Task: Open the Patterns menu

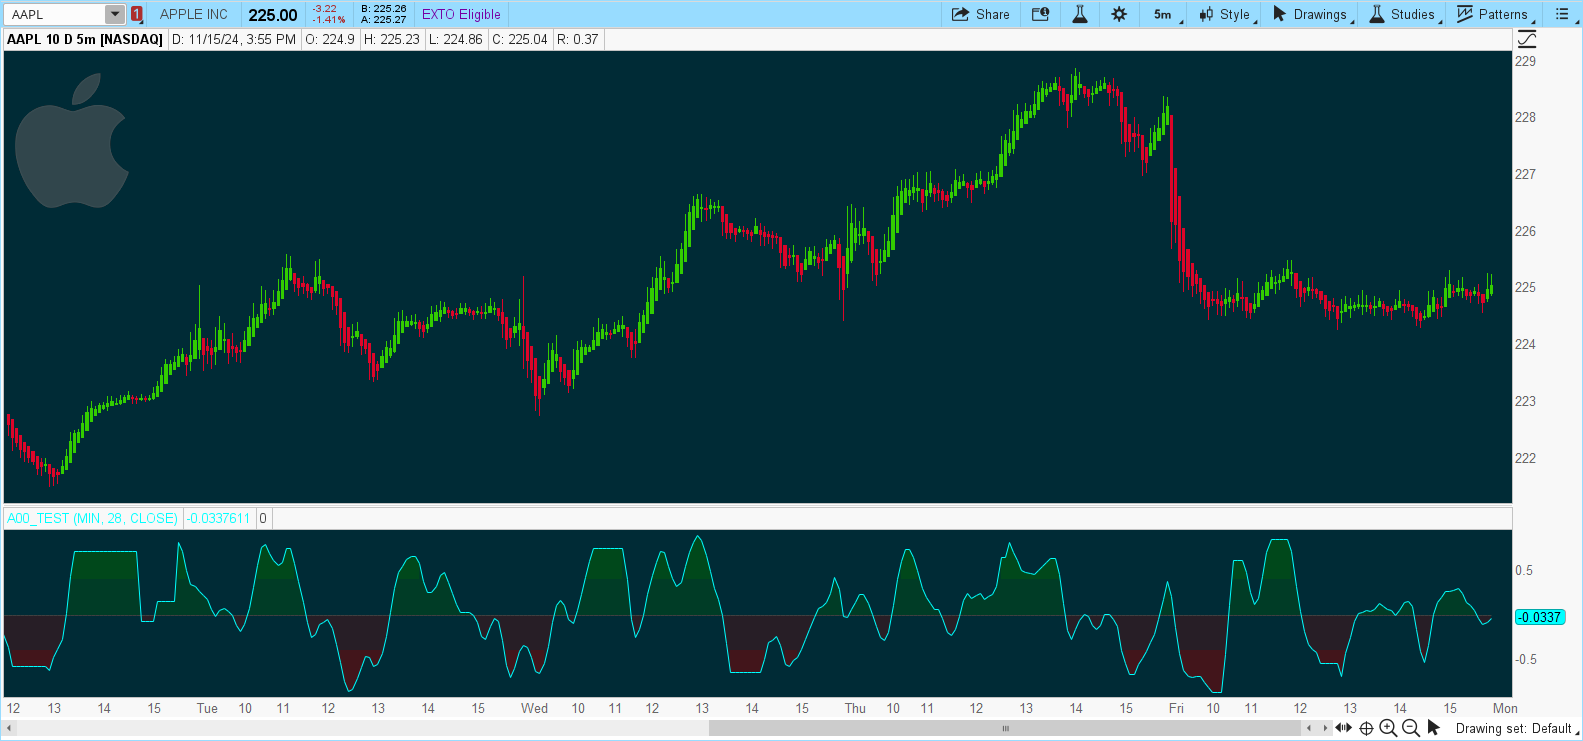Action: (1494, 14)
